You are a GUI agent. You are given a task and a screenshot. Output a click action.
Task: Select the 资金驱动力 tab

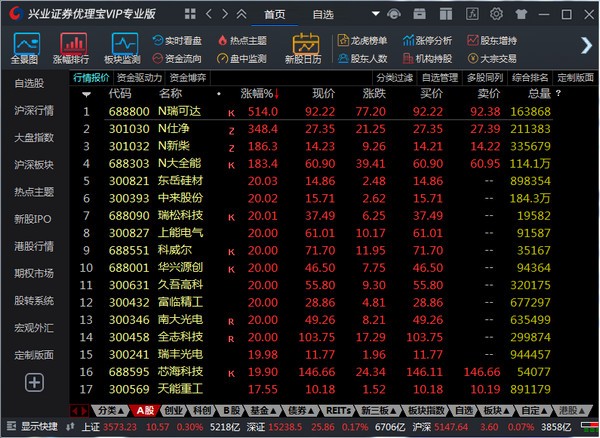139,78
